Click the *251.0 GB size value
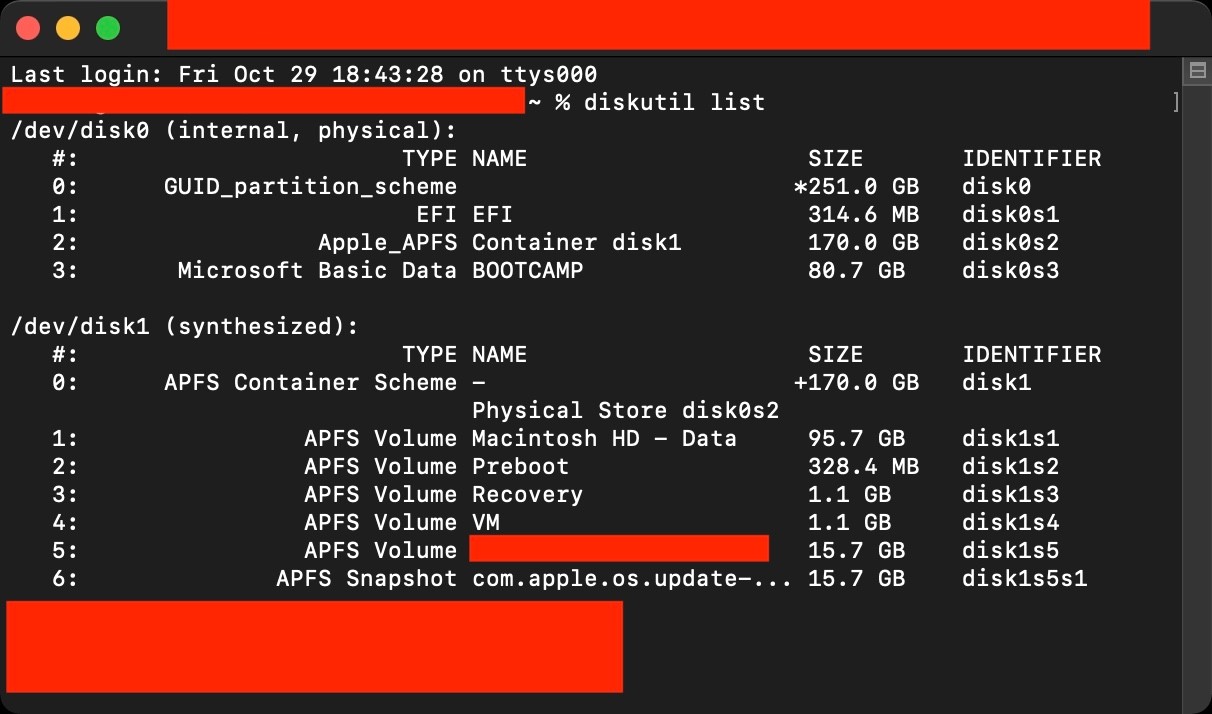Viewport: 1212px width, 714px height. (x=855, y=186)
